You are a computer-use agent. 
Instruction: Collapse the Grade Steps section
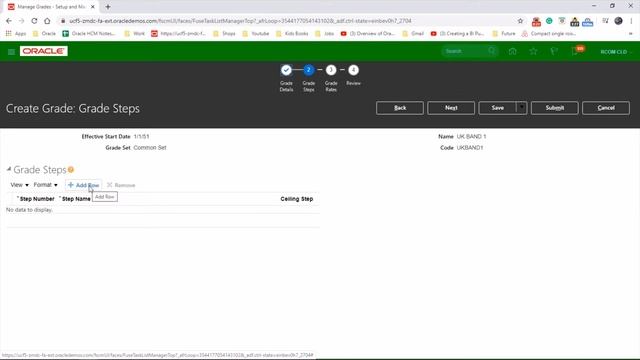click(9, 169)
